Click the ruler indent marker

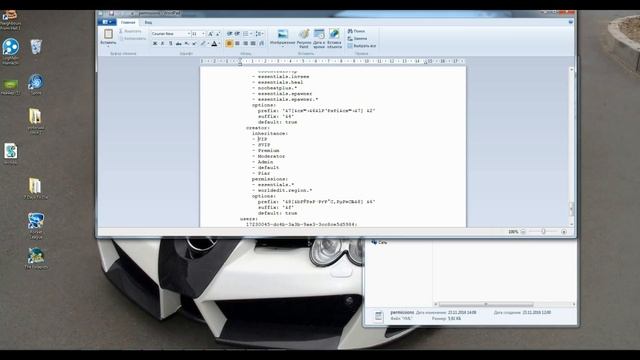(240, 62)
